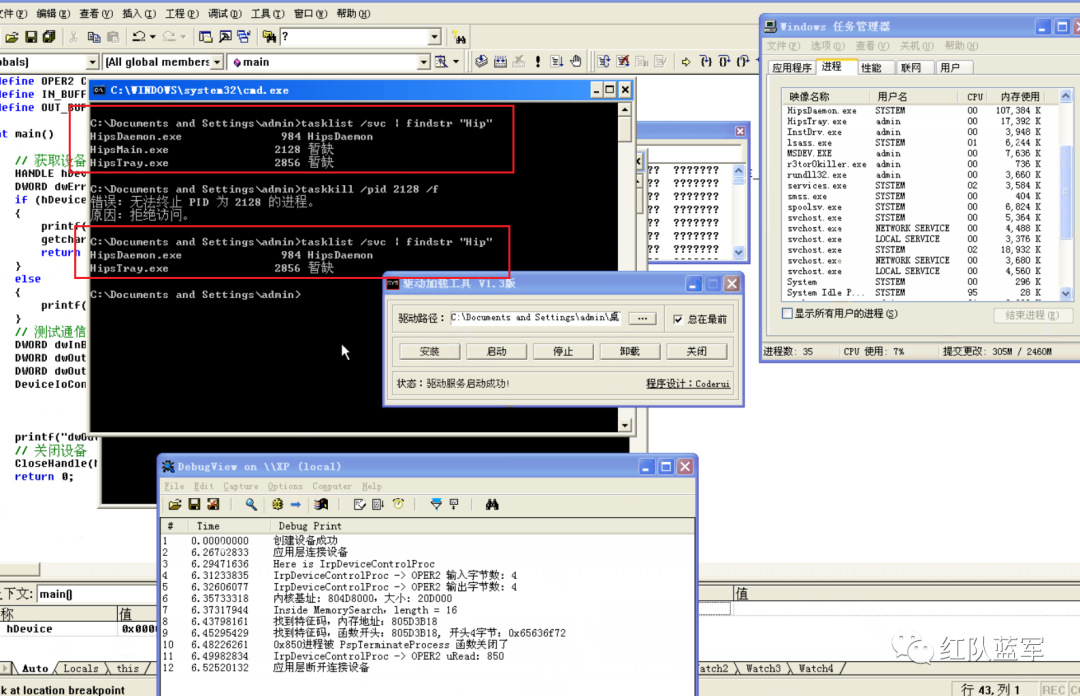
Task: Open undo history dropdown arrow
Action: click(152, 37)
